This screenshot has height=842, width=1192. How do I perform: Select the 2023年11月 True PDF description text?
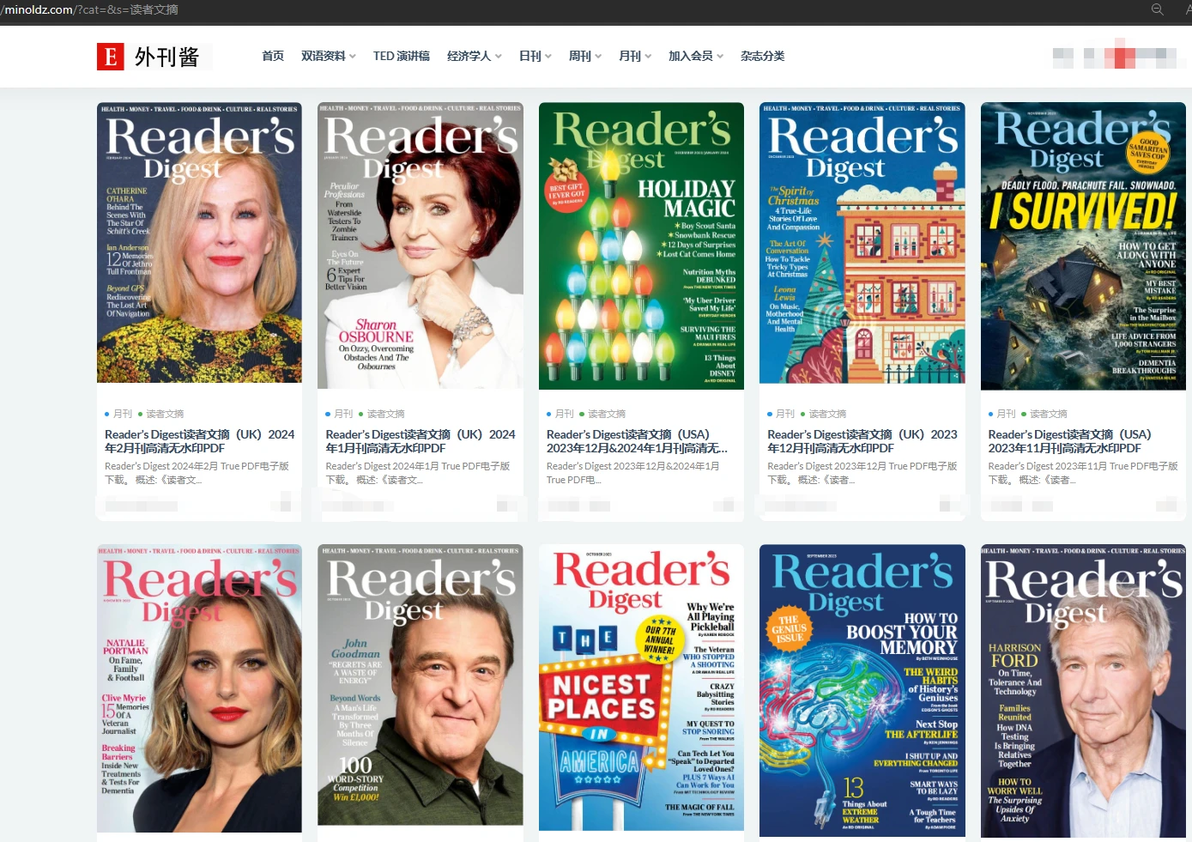tap(1083, 473)
